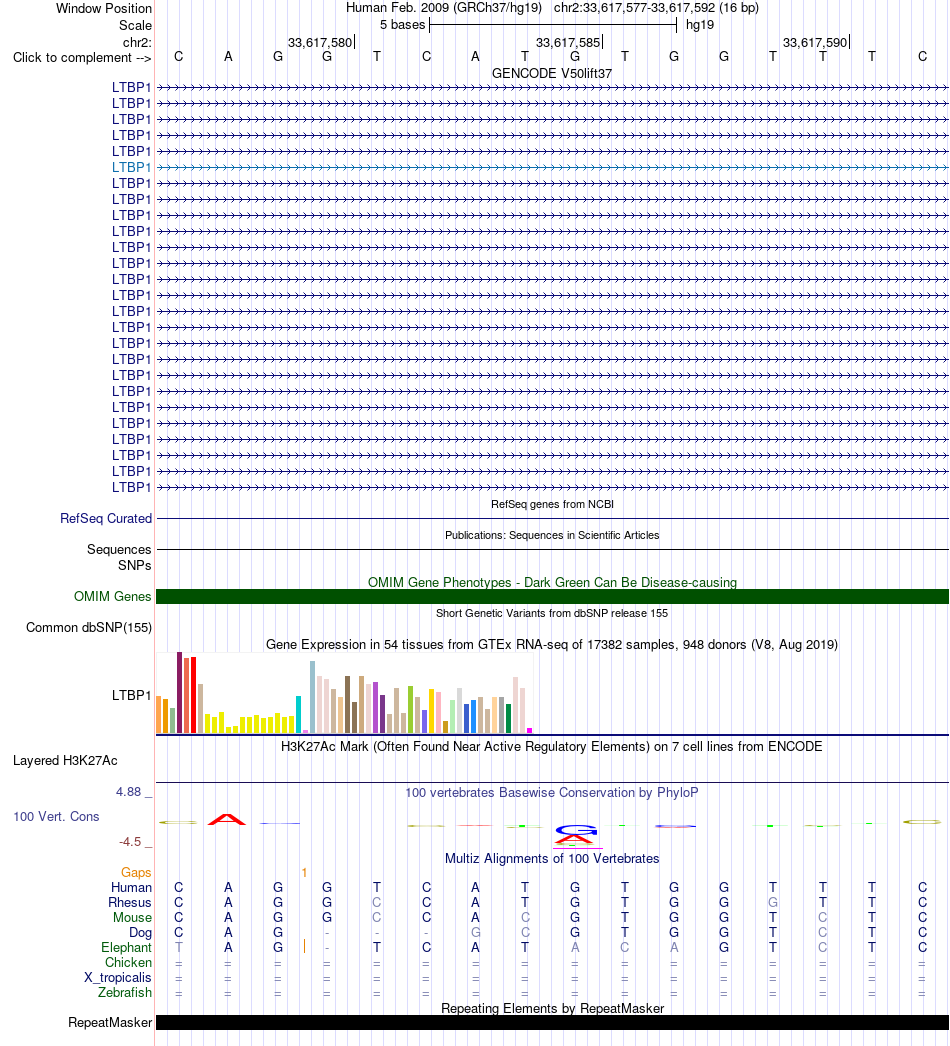Viewport: 950px width, 1046px height.
Task: Click the orange 'Gaps' row label
Action: (136, 873)
